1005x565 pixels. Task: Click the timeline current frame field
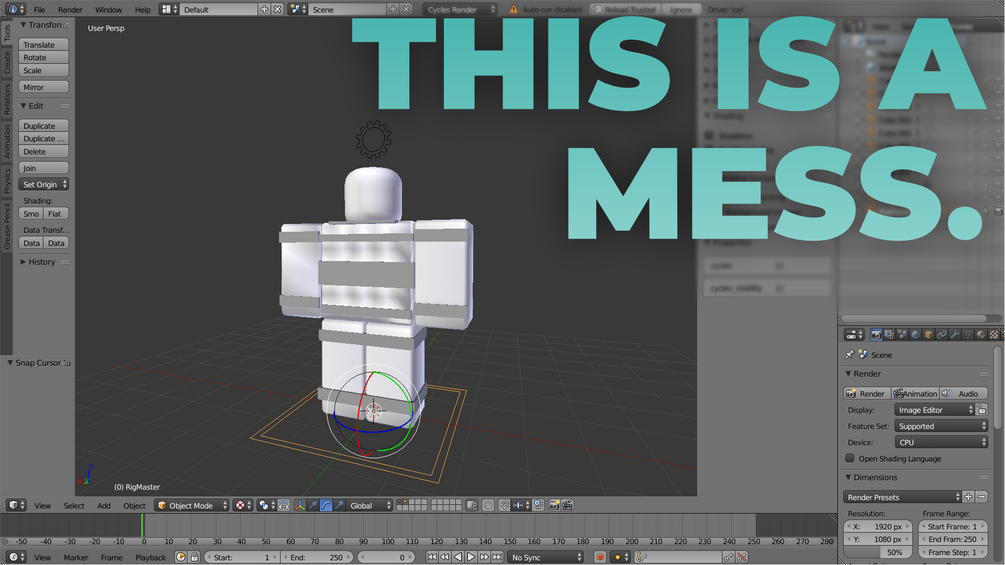[x=384, y=557]
